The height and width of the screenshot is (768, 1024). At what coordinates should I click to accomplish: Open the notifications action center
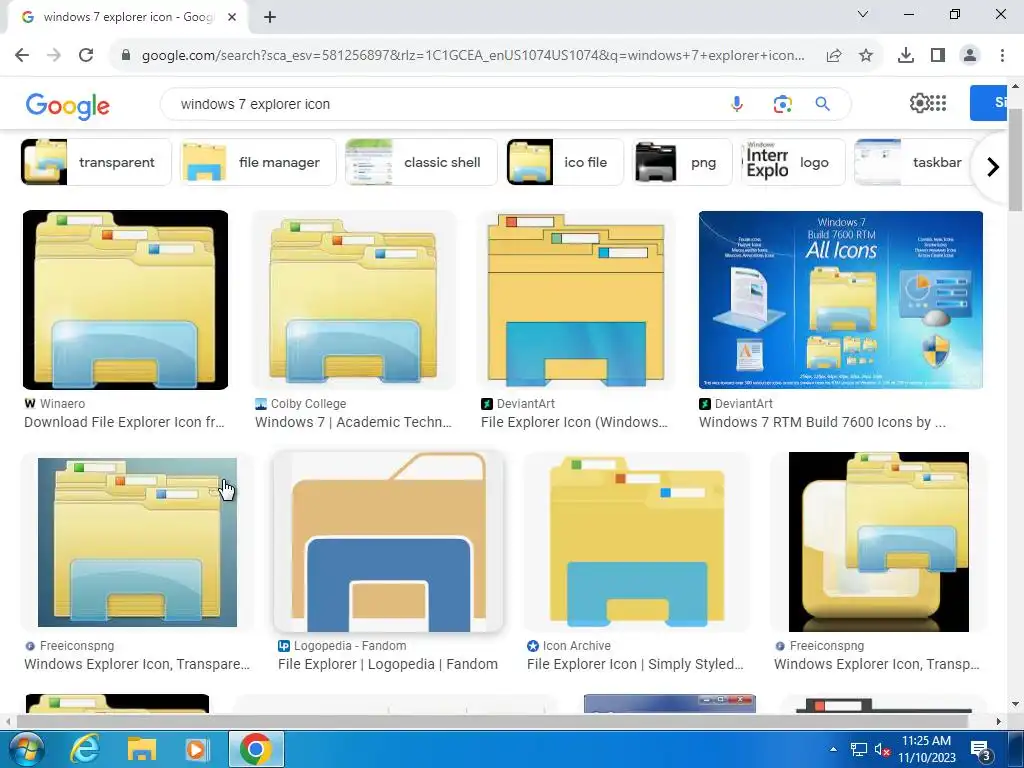click(x=981, y=751)
